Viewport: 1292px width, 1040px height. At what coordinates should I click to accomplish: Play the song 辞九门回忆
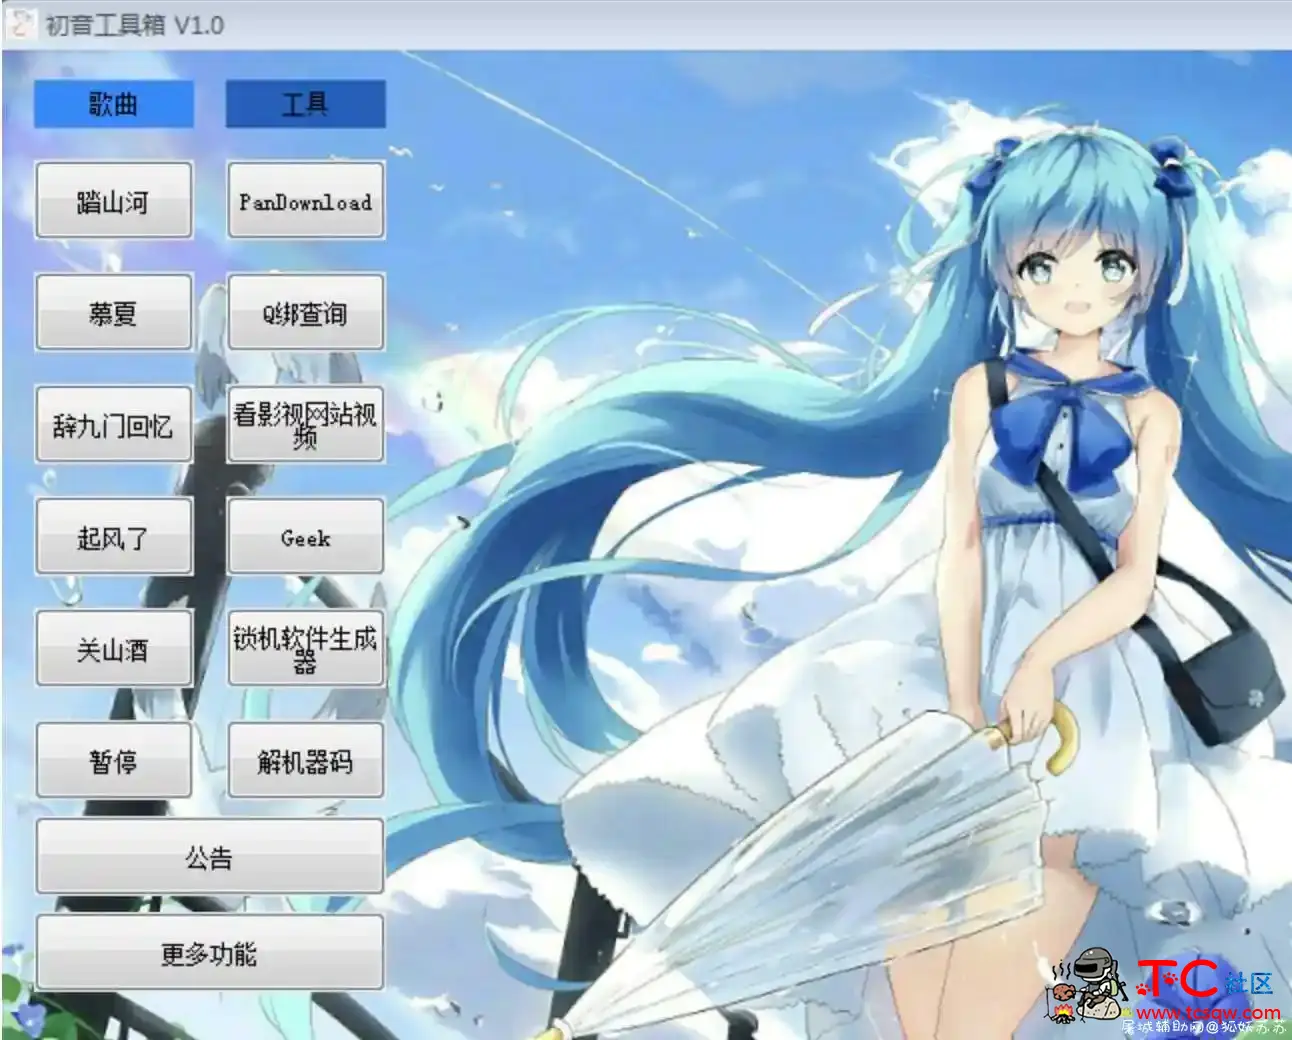coord(113,425)
